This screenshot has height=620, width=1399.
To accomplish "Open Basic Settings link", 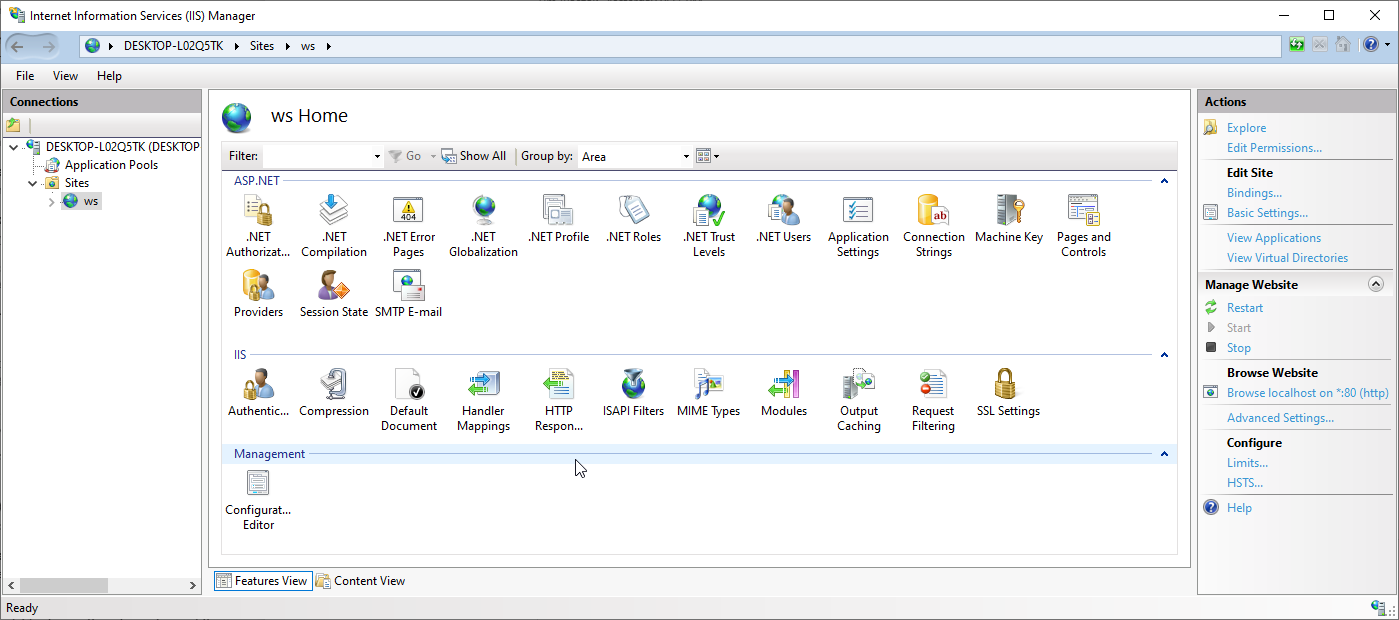I will 1267,213.
